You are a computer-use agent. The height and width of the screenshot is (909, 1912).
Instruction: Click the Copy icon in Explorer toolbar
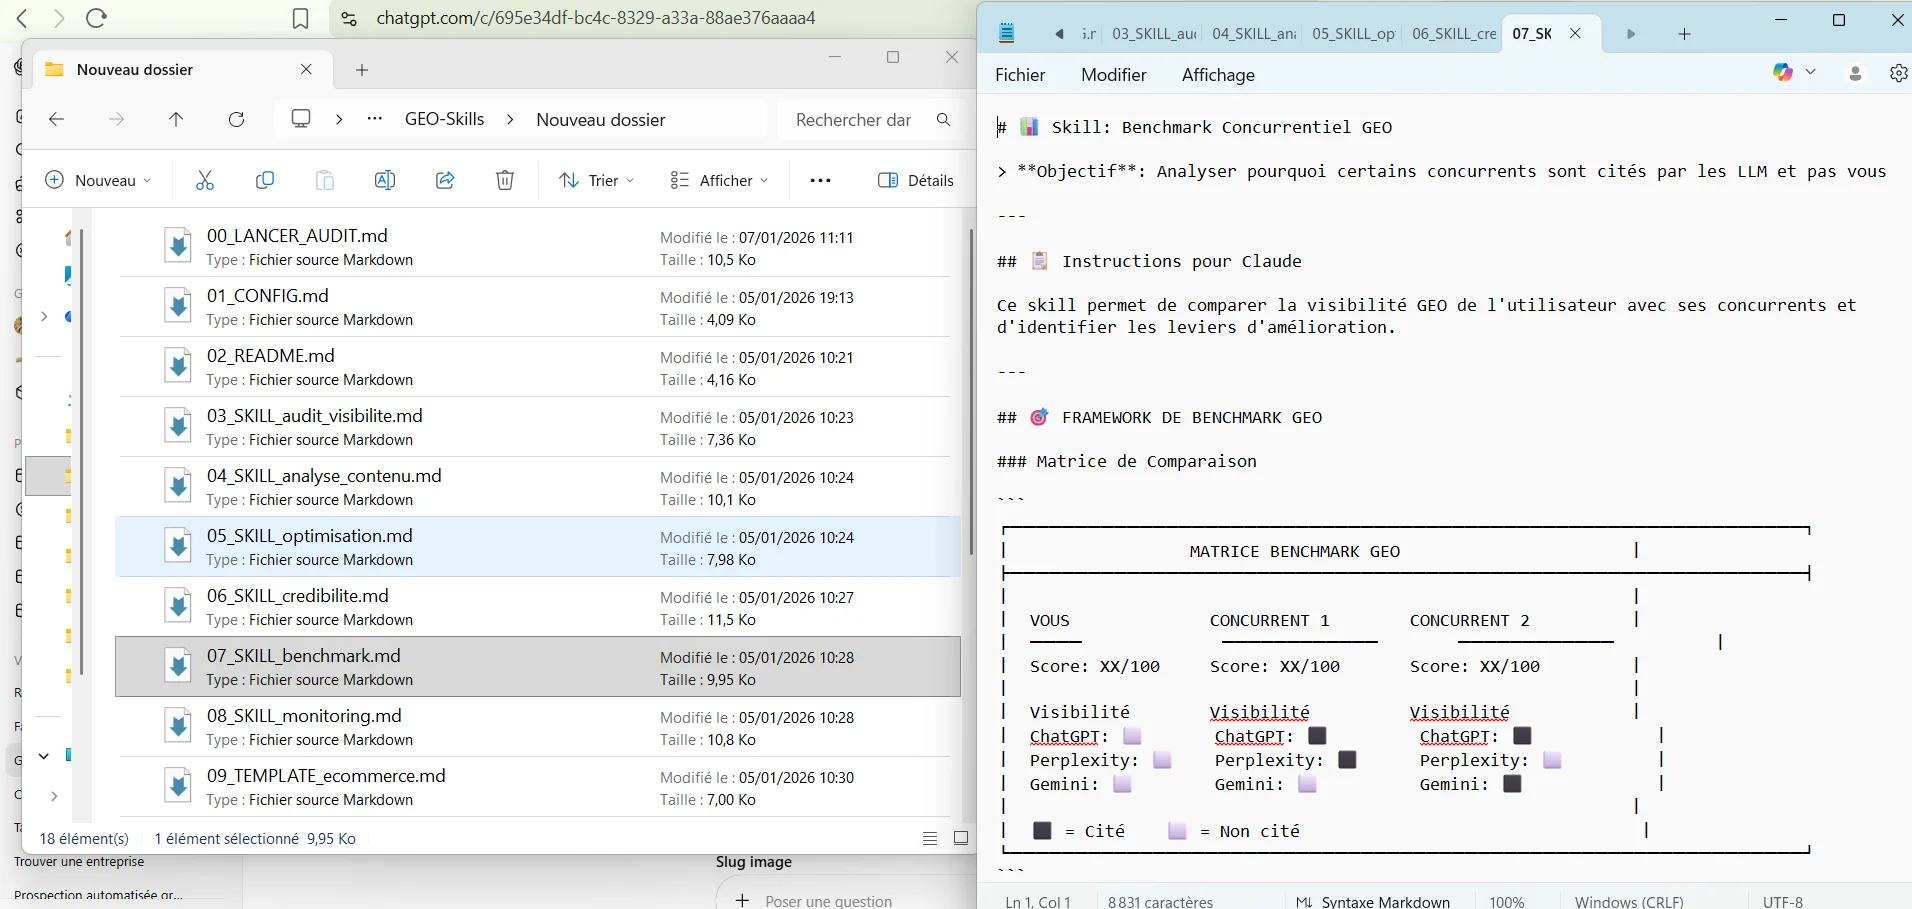265,180
